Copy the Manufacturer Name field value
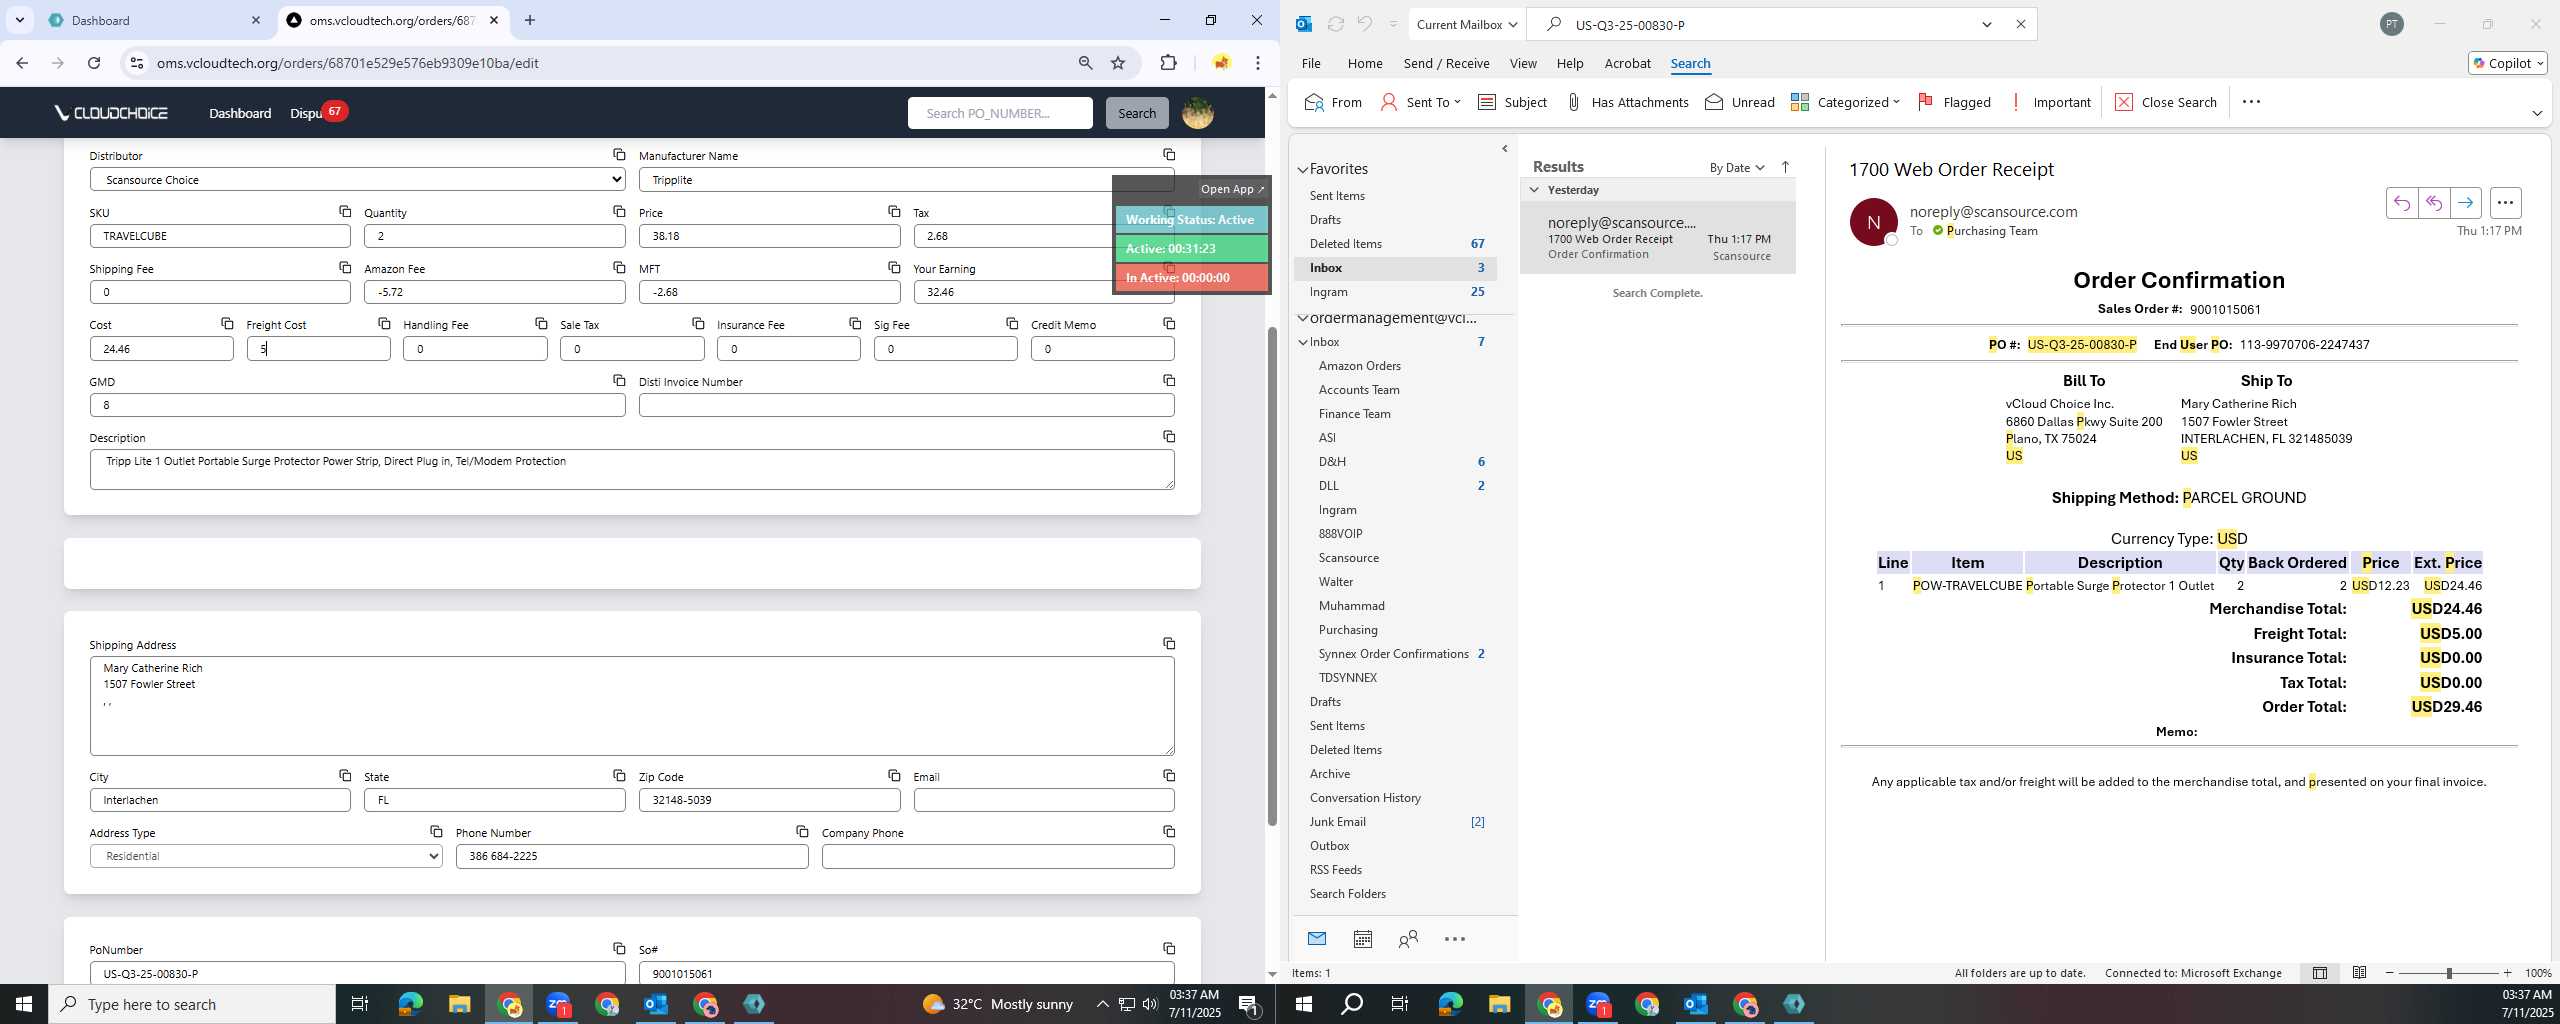Image resolution: width=2560 pixels, height=1024 pixels. 1168,155
